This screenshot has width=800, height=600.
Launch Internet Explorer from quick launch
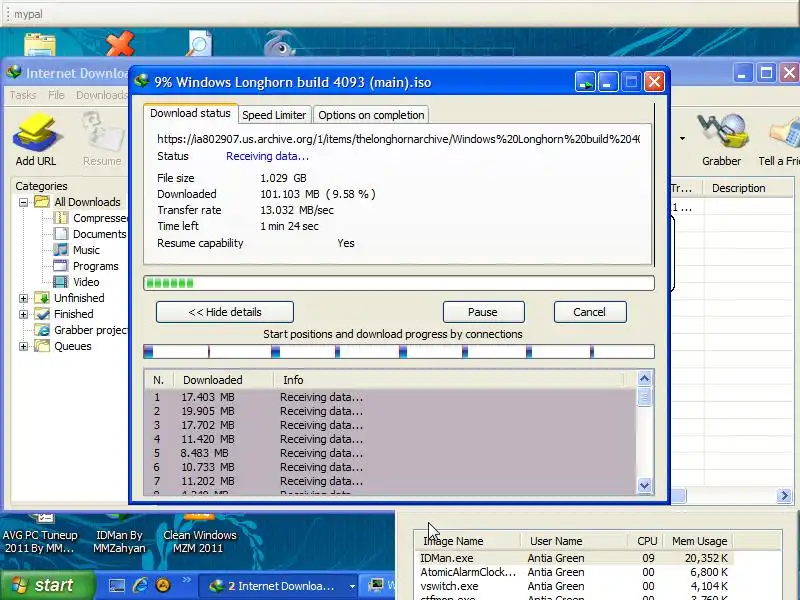[x=140, y=586]
